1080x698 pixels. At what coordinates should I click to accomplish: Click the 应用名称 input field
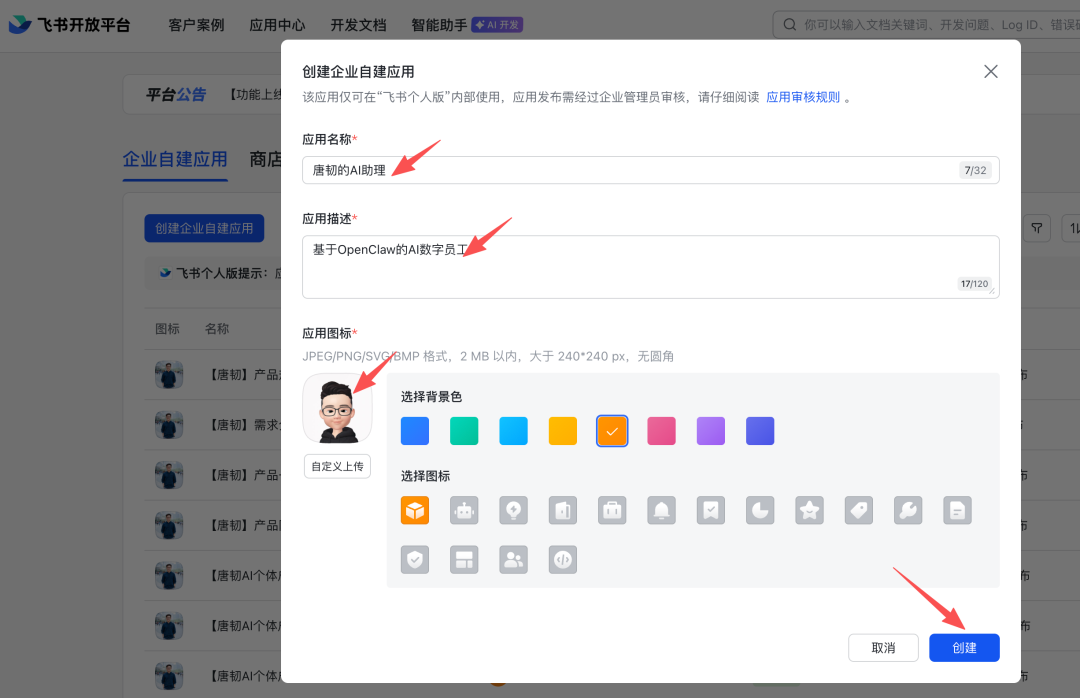click(x=650, y=170)
